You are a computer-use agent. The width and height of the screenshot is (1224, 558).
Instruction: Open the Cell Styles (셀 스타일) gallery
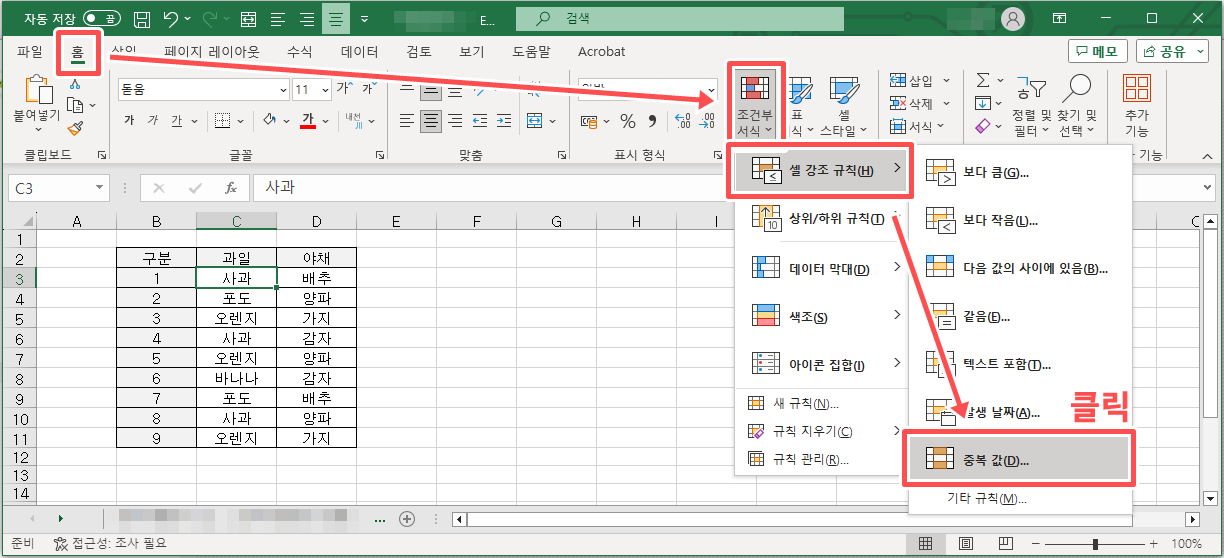tap(845, 105)
